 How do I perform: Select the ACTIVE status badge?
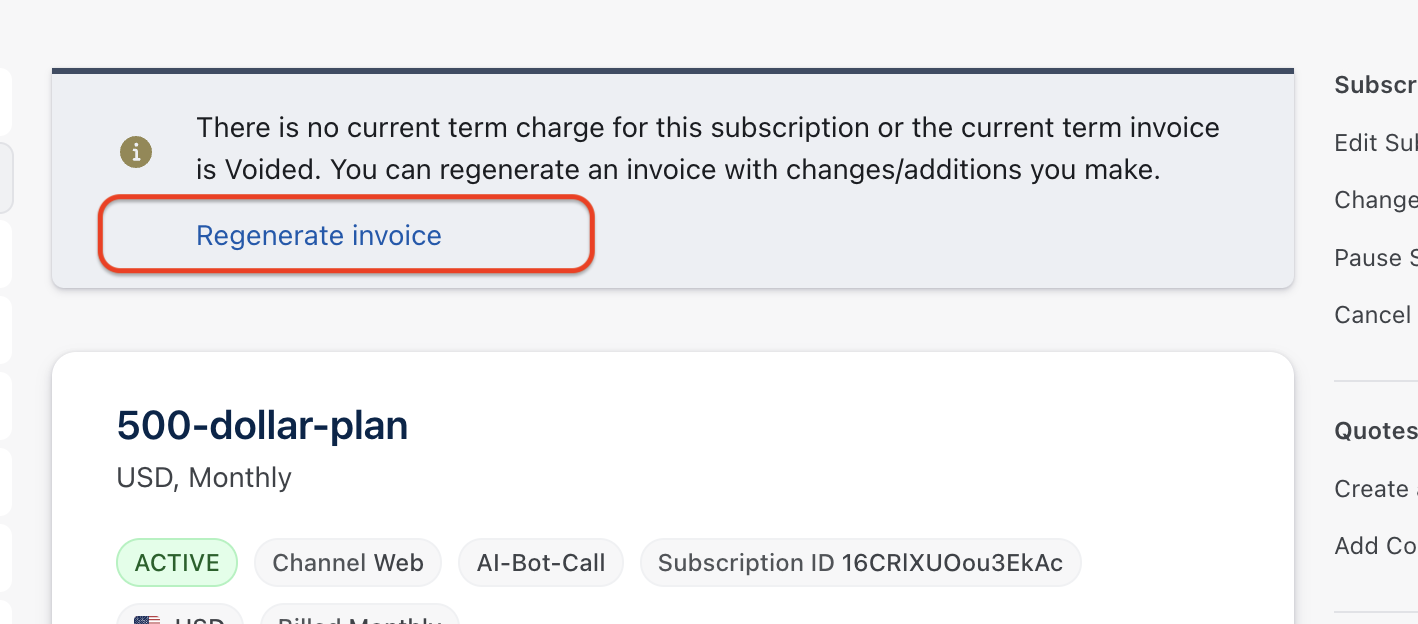pos(177,563)
